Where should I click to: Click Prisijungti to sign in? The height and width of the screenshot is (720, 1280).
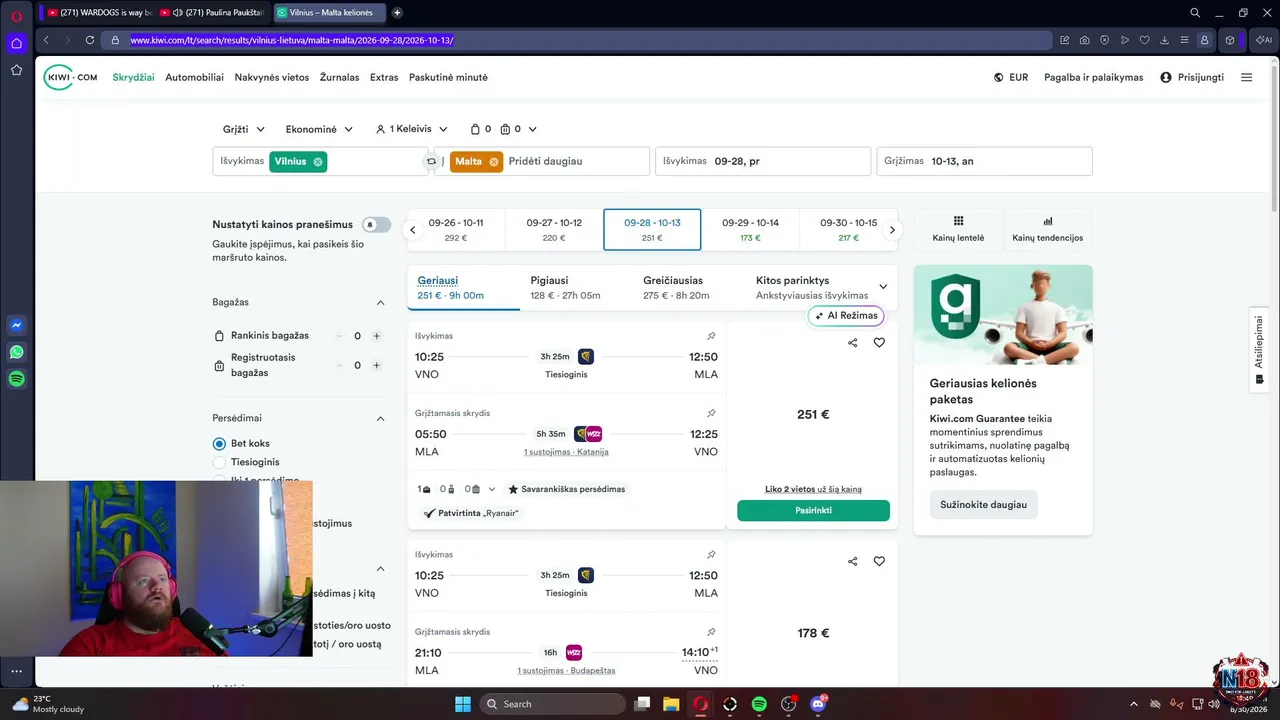click(x=1192, y=77)
